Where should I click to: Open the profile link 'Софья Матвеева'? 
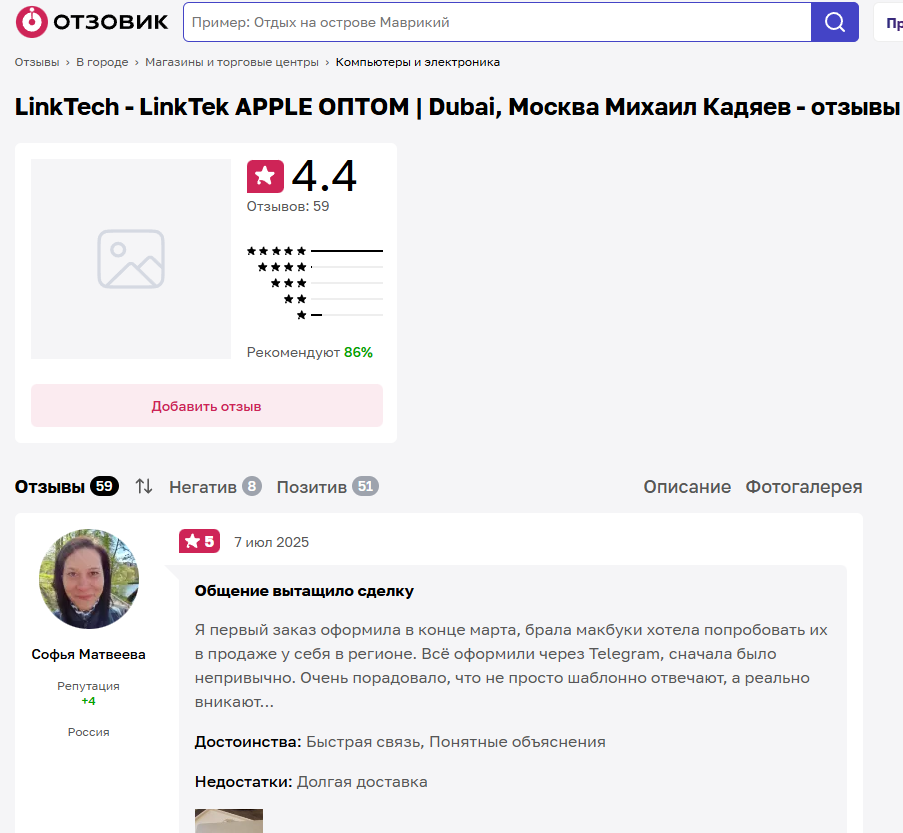89,654
